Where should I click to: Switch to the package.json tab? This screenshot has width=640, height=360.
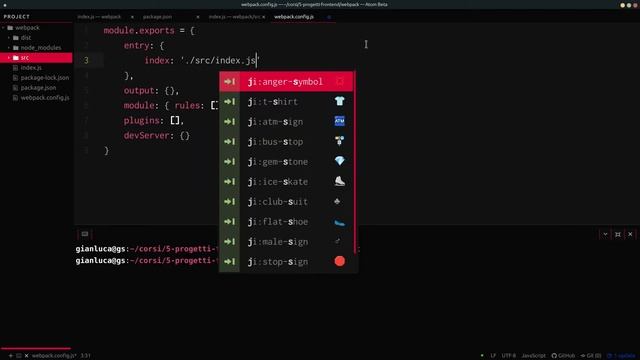(158, 17)
